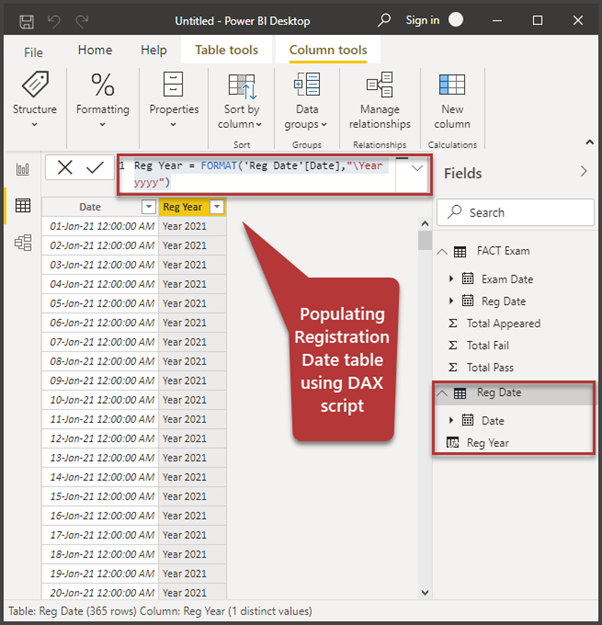
Task: Expand the Exam Date hierarchy triangle
Action: coord(451,279)
